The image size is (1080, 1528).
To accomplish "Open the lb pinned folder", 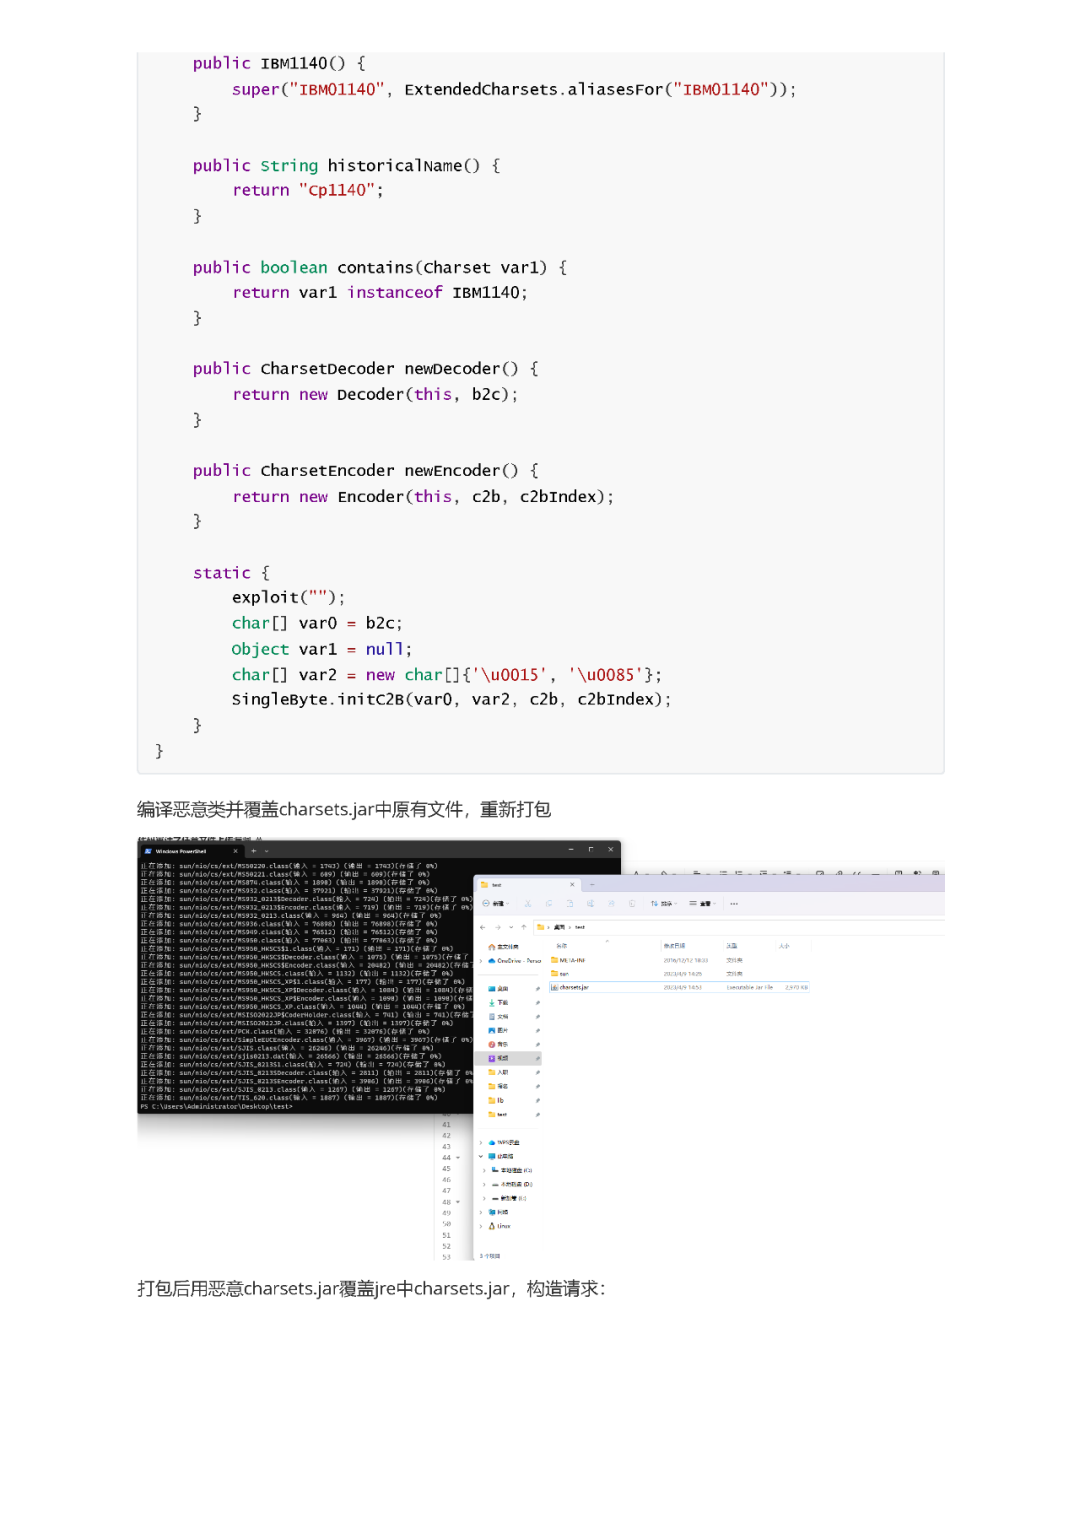I will [x=496, y=1100].
